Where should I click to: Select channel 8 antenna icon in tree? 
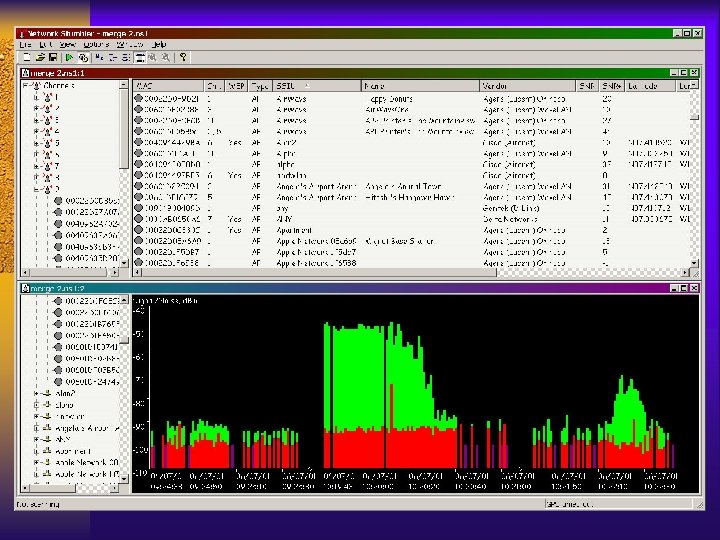[x=47, y=177]
